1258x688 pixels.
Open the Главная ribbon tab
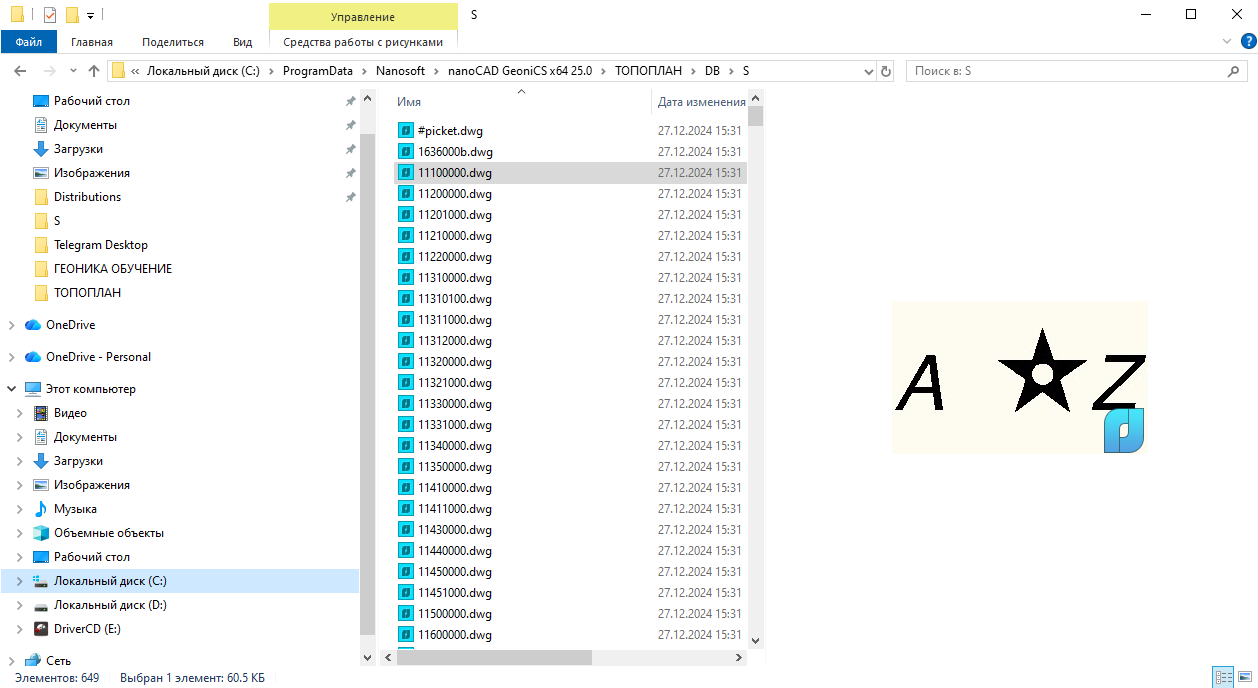coord(91,42)
